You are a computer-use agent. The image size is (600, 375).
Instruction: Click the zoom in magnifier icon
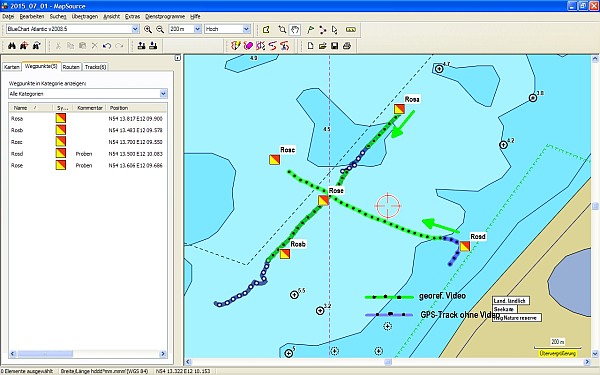pos(148,29)
